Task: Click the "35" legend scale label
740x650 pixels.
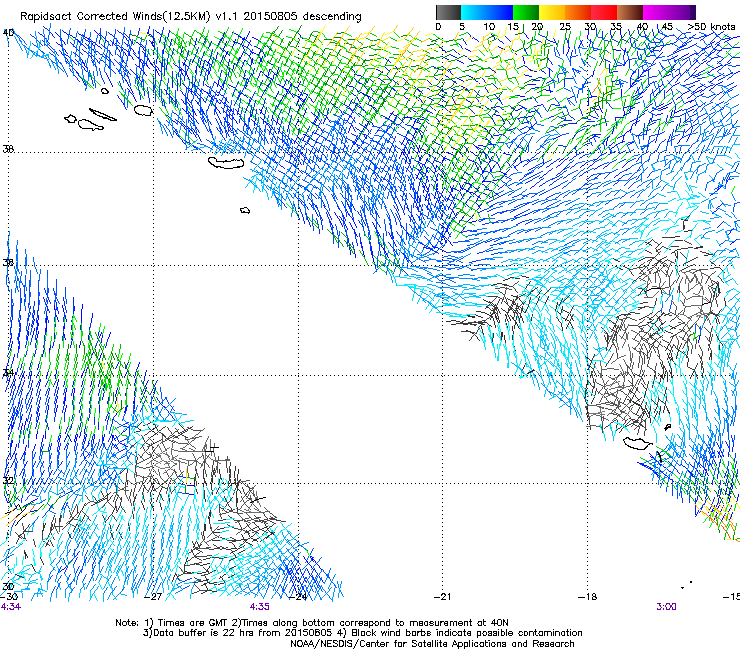Action: point(616,27)
